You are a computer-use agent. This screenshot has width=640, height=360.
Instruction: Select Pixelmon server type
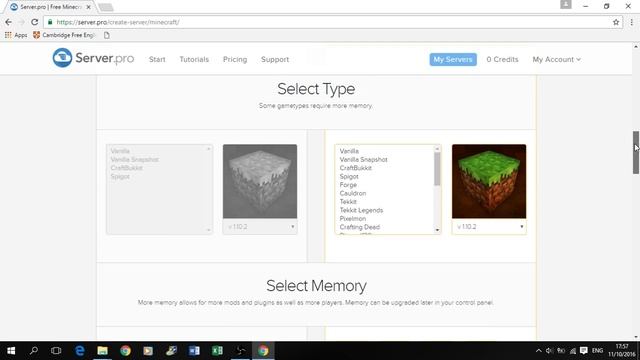353,219
